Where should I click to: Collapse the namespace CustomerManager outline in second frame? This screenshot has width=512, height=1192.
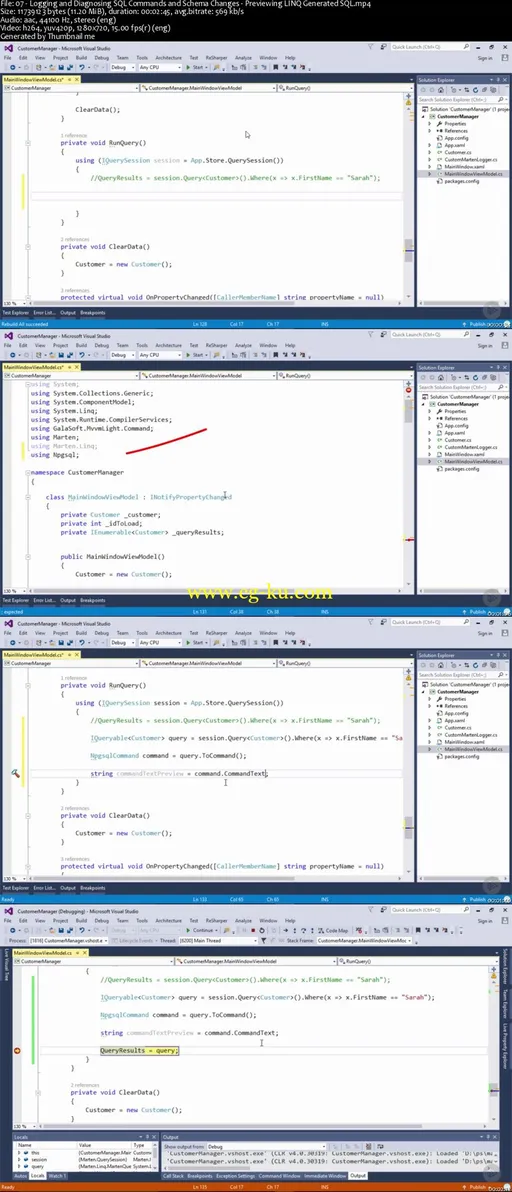29,472
